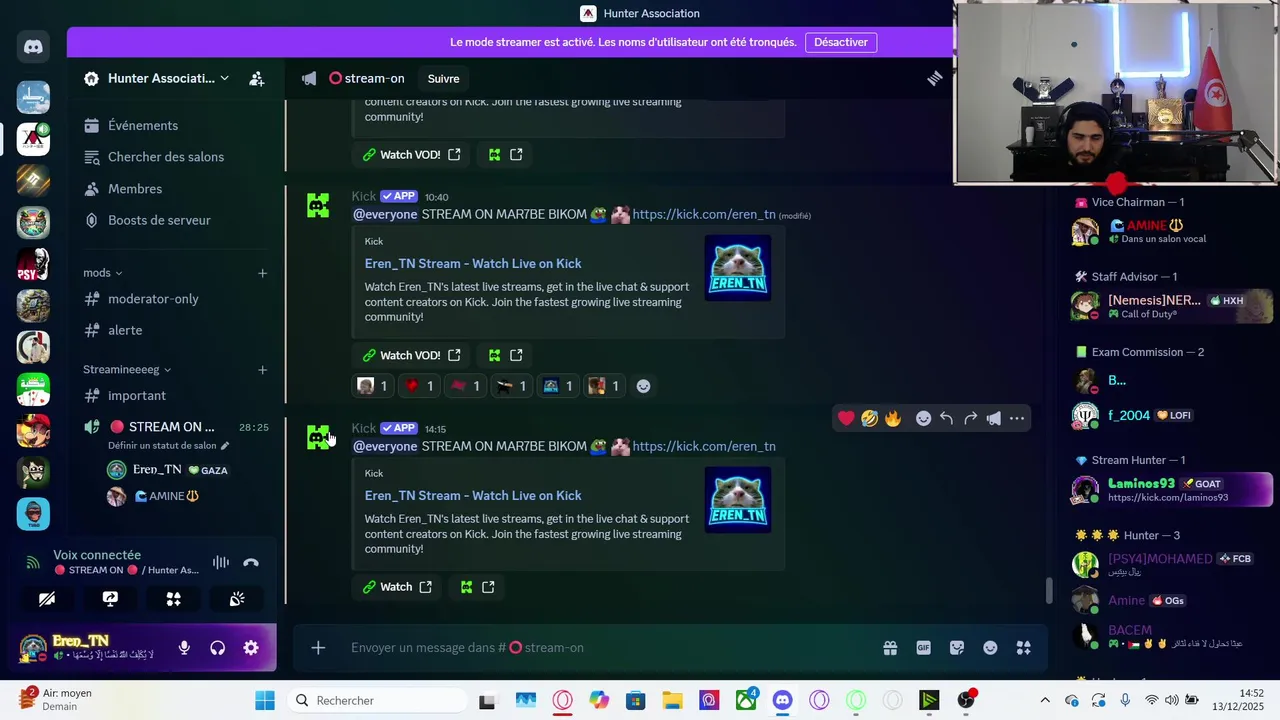Open sticker picker in message bar

point(957,648)
